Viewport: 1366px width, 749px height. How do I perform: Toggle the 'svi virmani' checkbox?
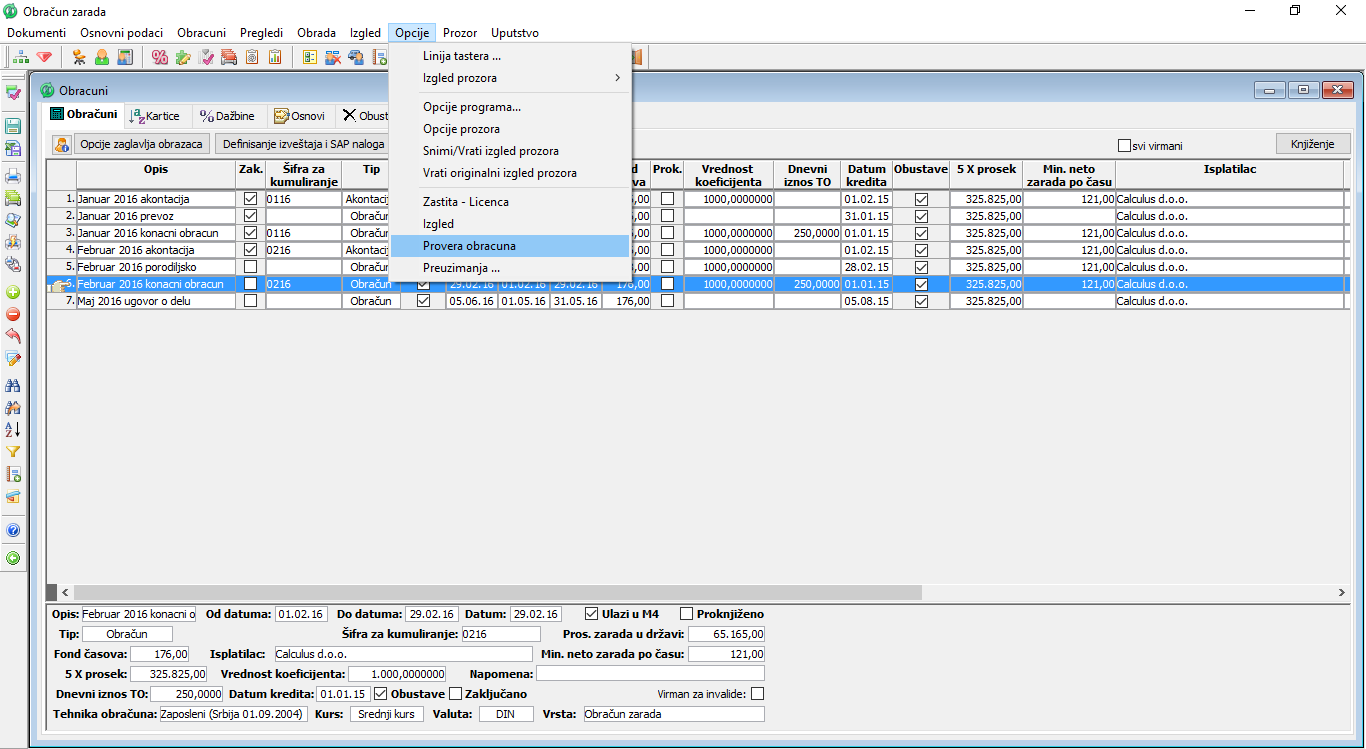1124,145
